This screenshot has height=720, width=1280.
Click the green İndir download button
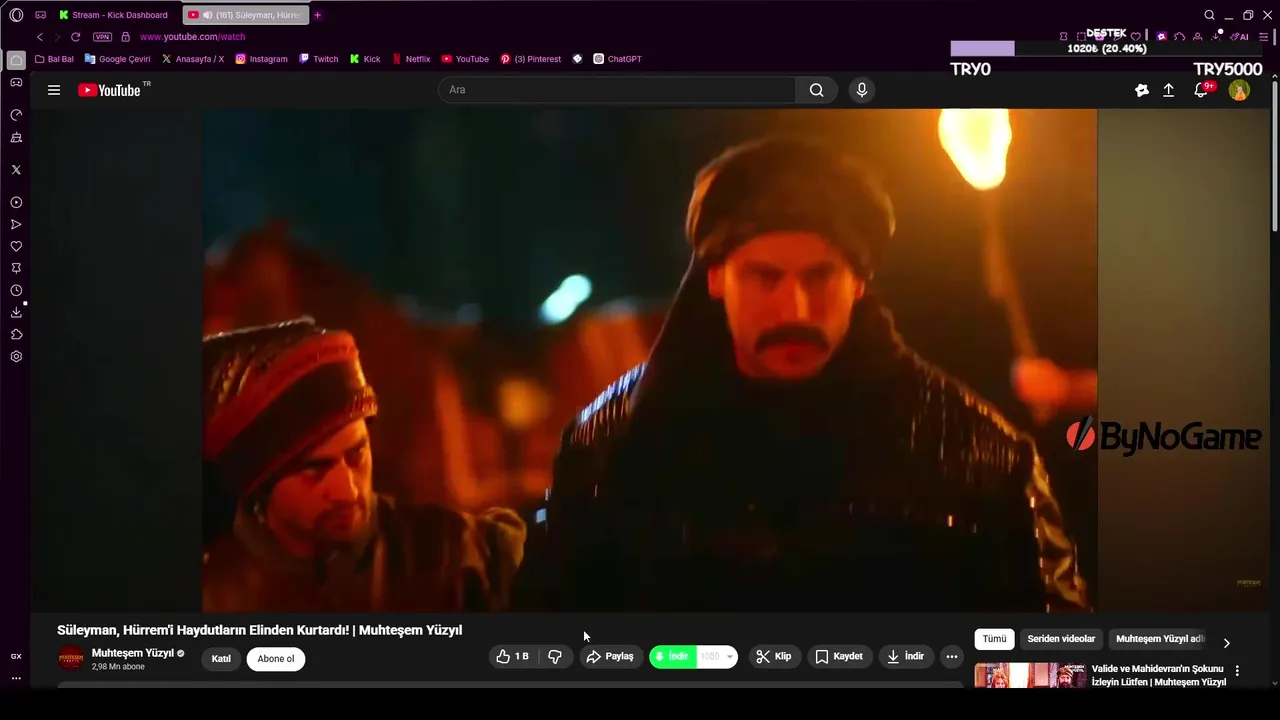pos(672,657)
